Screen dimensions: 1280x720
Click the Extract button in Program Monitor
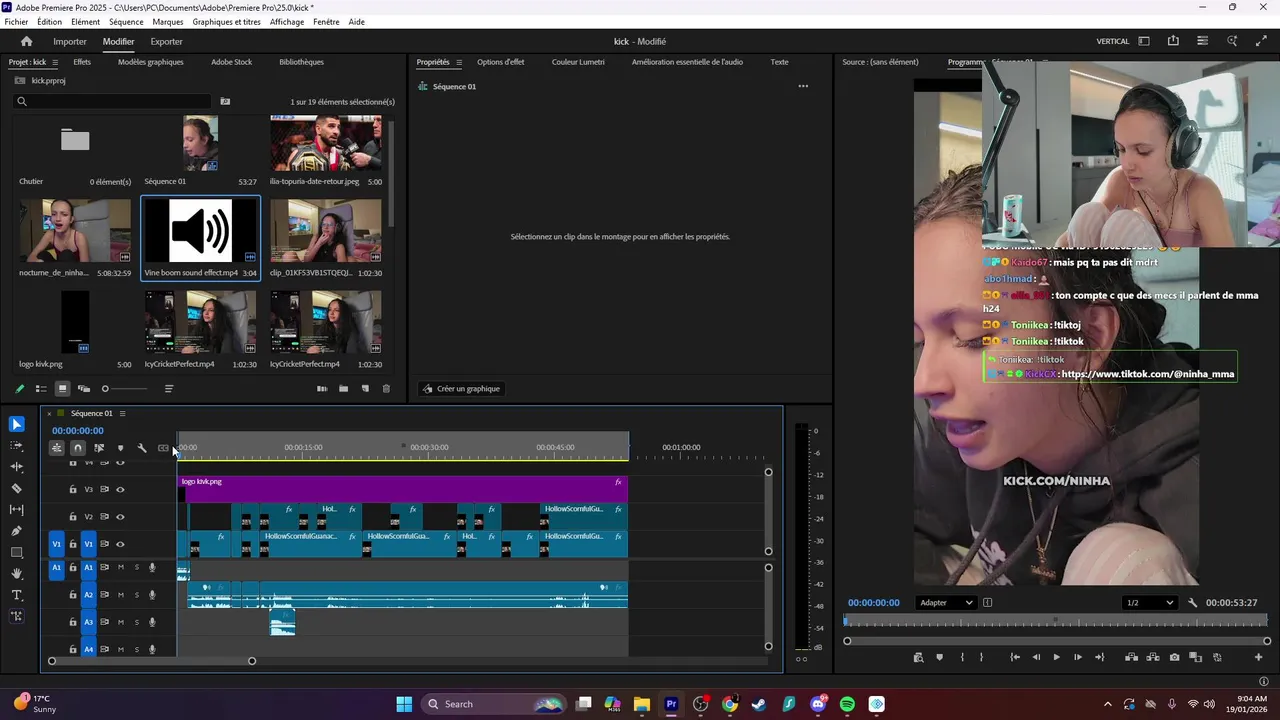(1153, 657)
